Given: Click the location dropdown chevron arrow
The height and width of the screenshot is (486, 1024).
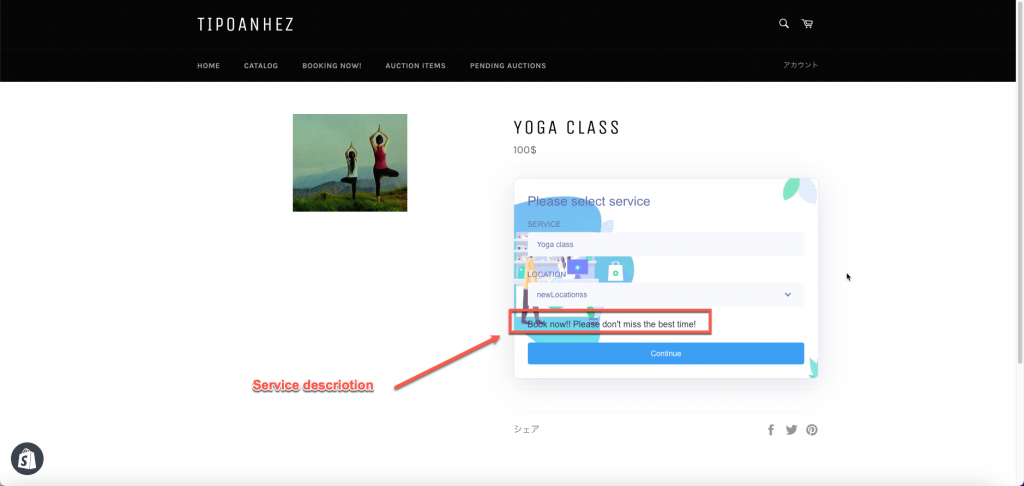Looking at the screenshot, I should 788,295.
